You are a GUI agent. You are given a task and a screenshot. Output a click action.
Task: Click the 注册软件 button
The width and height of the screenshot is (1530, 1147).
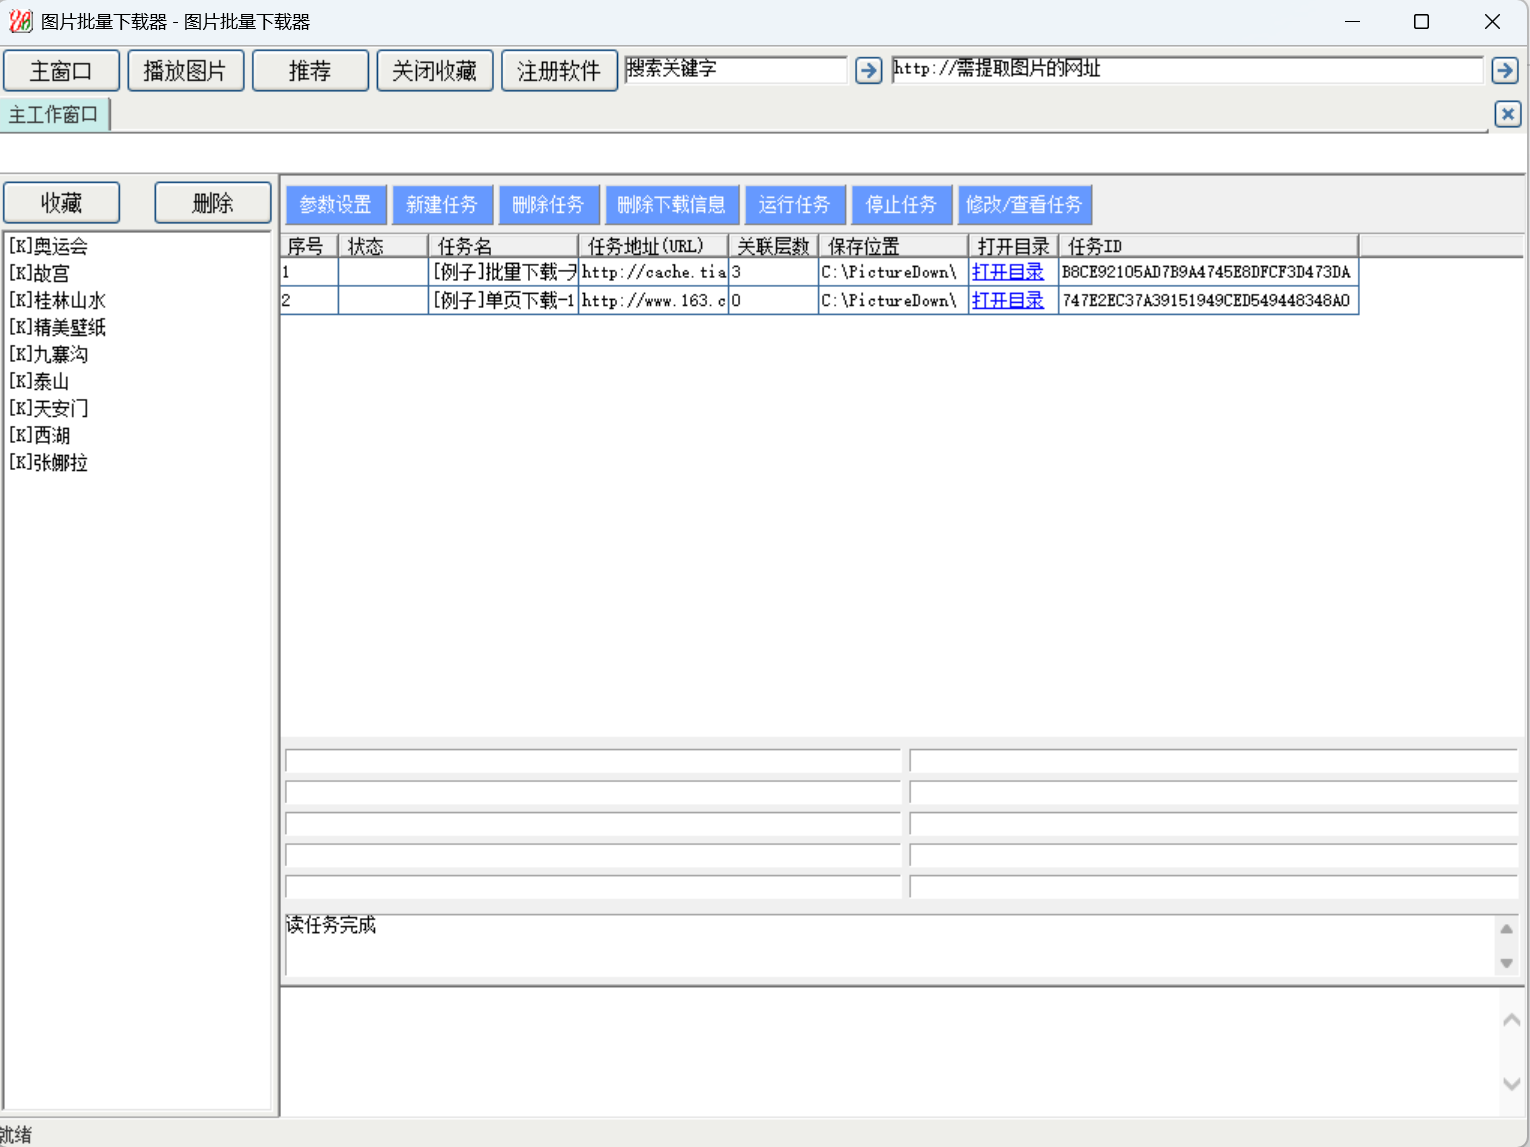click(x=559, y=71)
